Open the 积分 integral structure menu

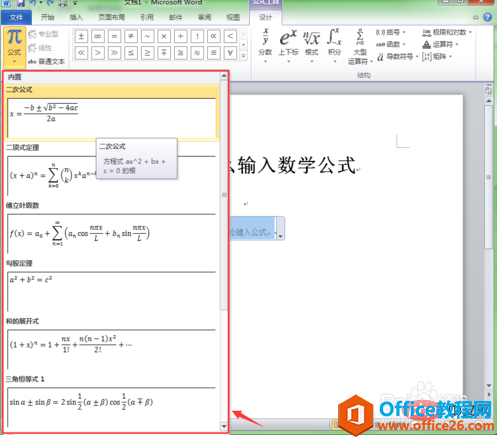click(x=334, y=46)
